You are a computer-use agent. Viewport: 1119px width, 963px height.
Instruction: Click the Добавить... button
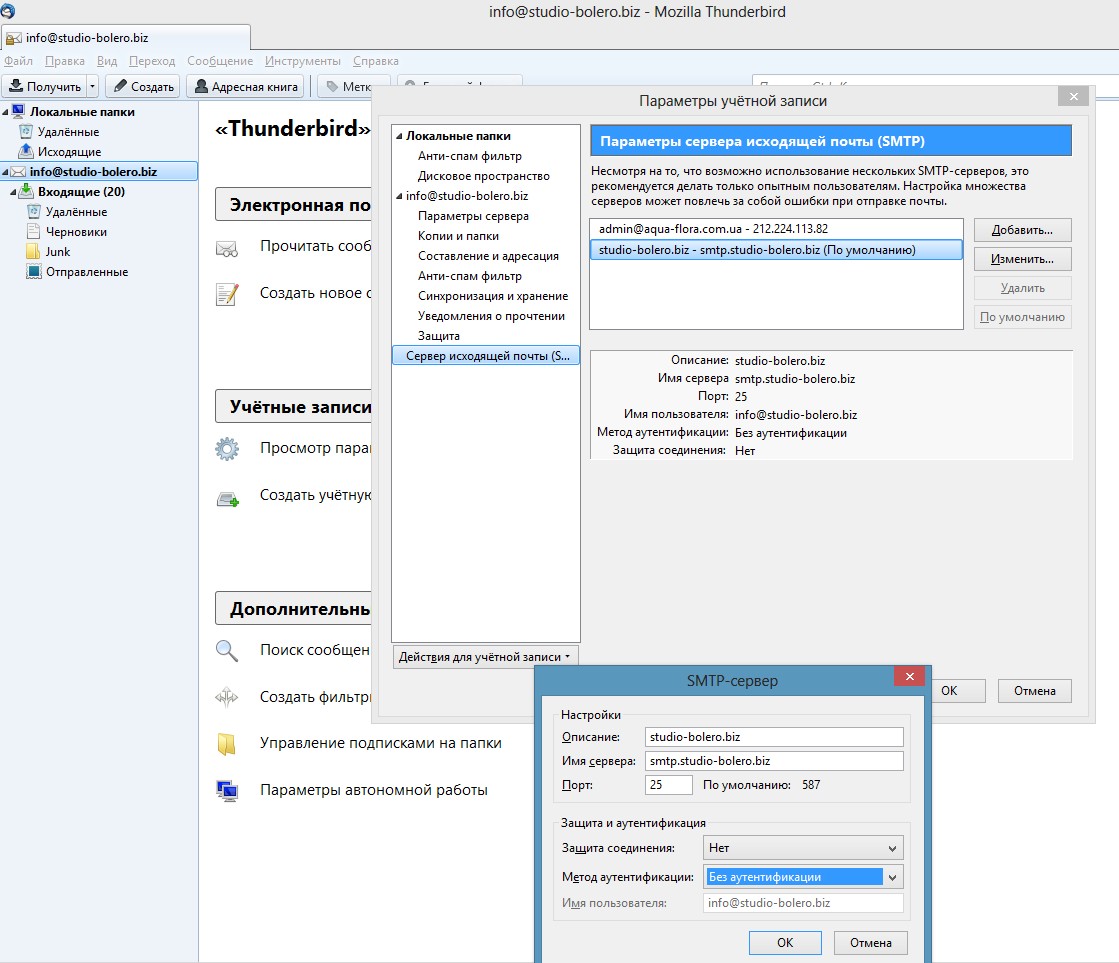coord(1022,230)
